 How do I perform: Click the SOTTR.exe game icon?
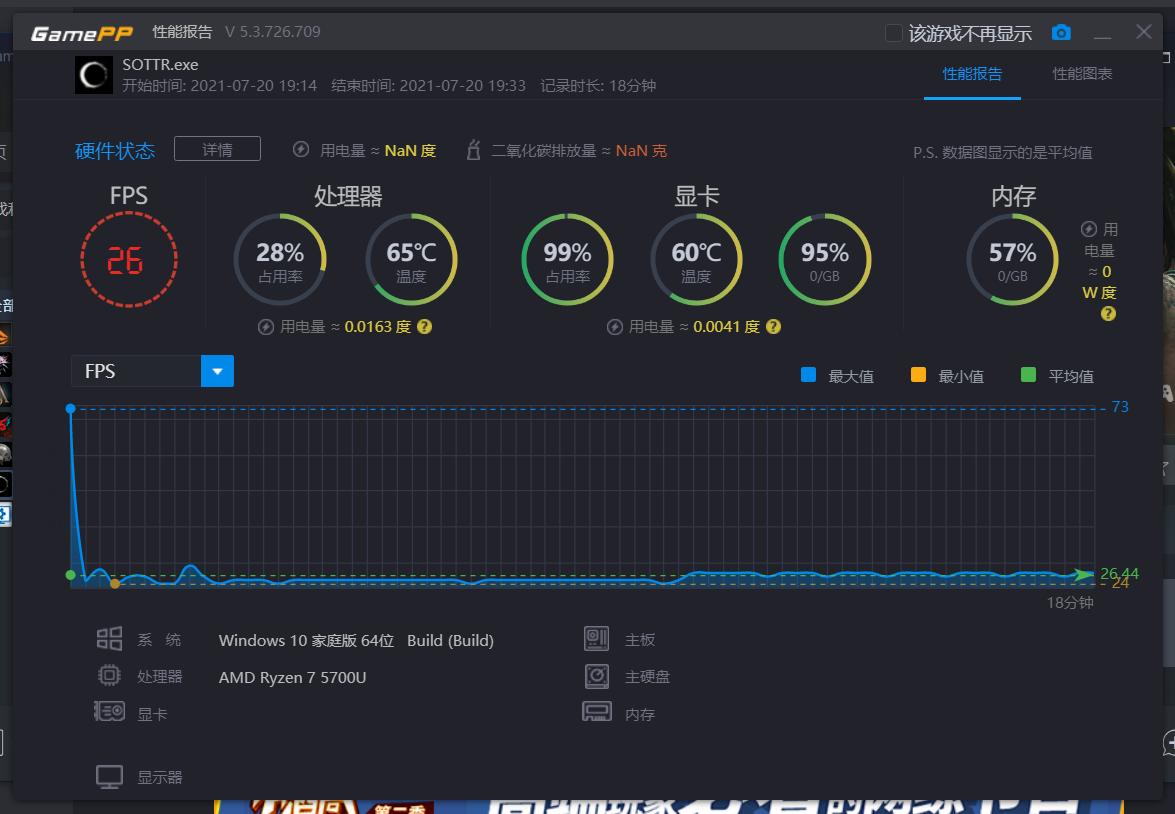[94, 75]
